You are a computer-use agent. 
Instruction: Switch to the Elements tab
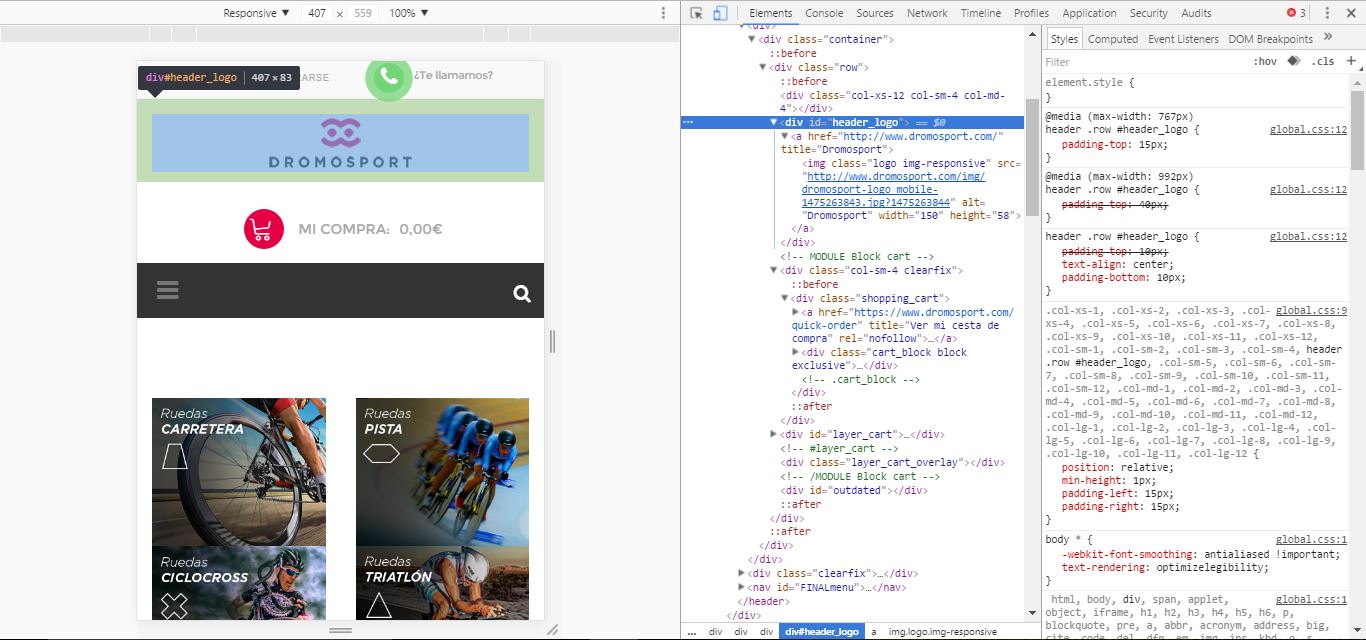point(770,13)
